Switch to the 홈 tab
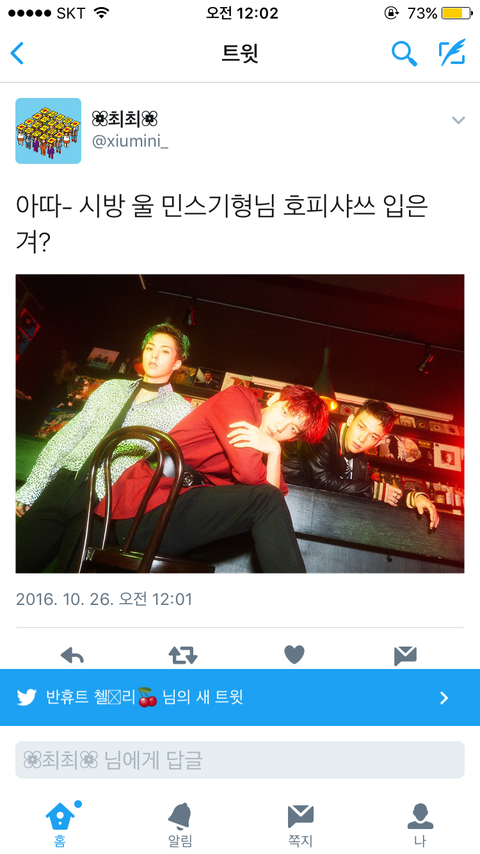Image resolution: width=480 pixels, height=854 pixels. coord(60,824)
